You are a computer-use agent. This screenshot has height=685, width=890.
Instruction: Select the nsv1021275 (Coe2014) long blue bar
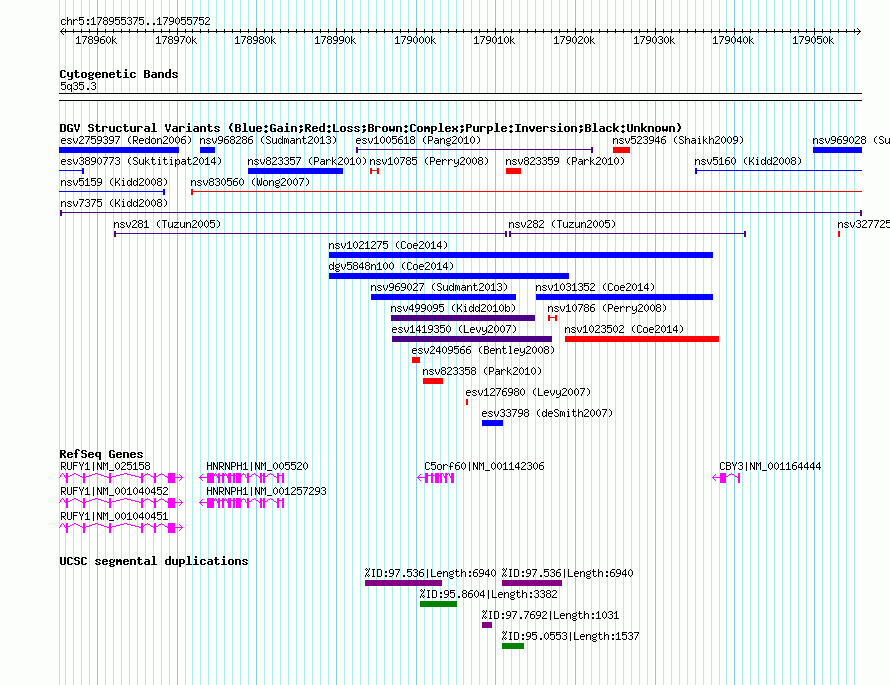[x=520, y=255]
